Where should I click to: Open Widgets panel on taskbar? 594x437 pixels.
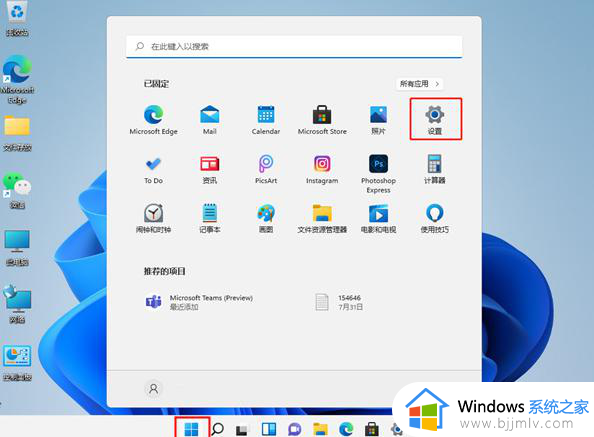click(x=269, y=429)
